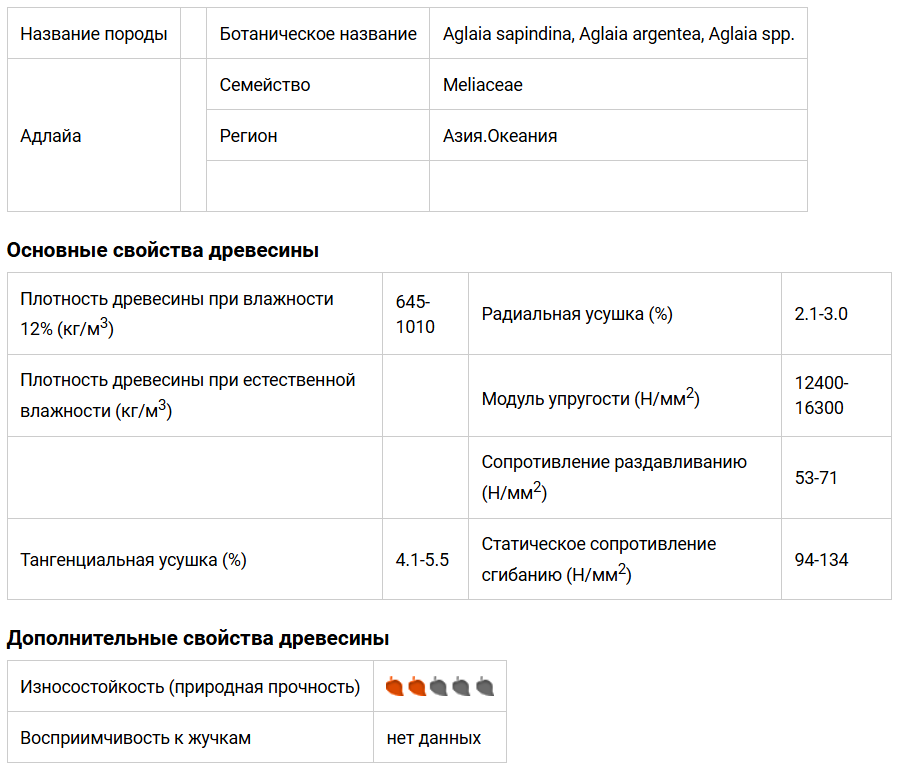The width and height of the screenshot is (901, 784).
Task: Click the 'Meliaceae' family value
Action: click(483, 85)
